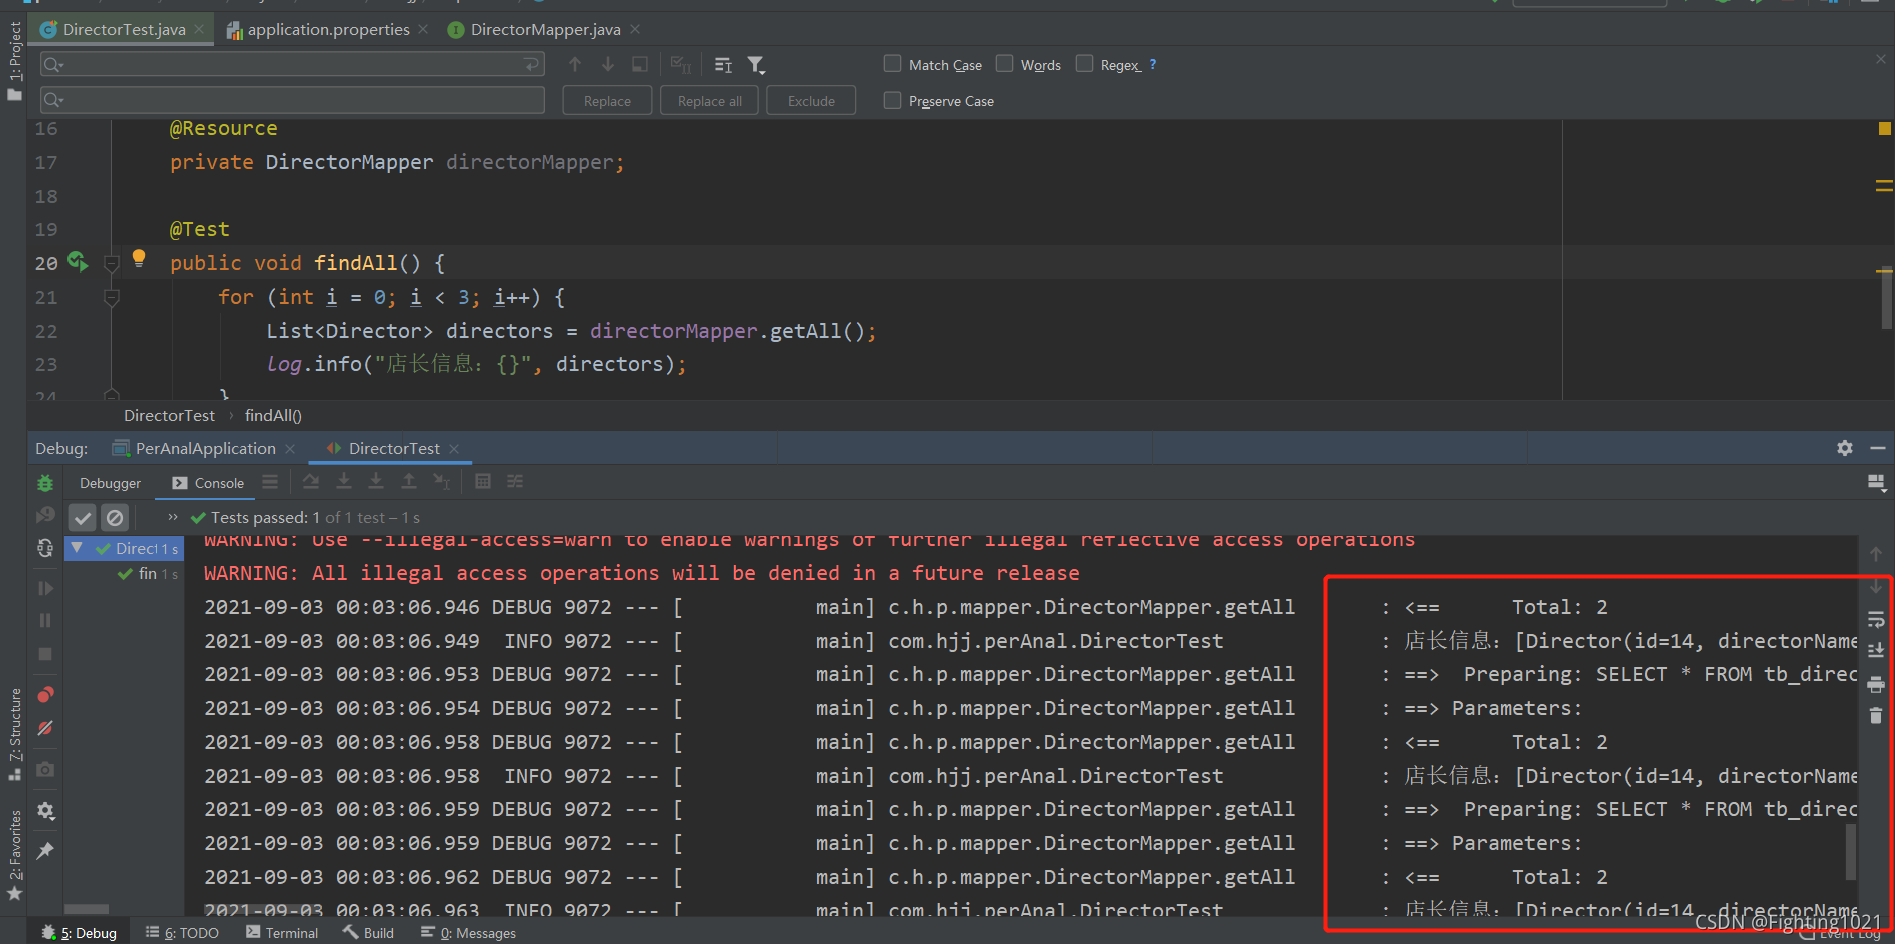Hide Debug tool window minus icon
Viewport: 1895px width, 944px height.
[x=1877, y=448]
